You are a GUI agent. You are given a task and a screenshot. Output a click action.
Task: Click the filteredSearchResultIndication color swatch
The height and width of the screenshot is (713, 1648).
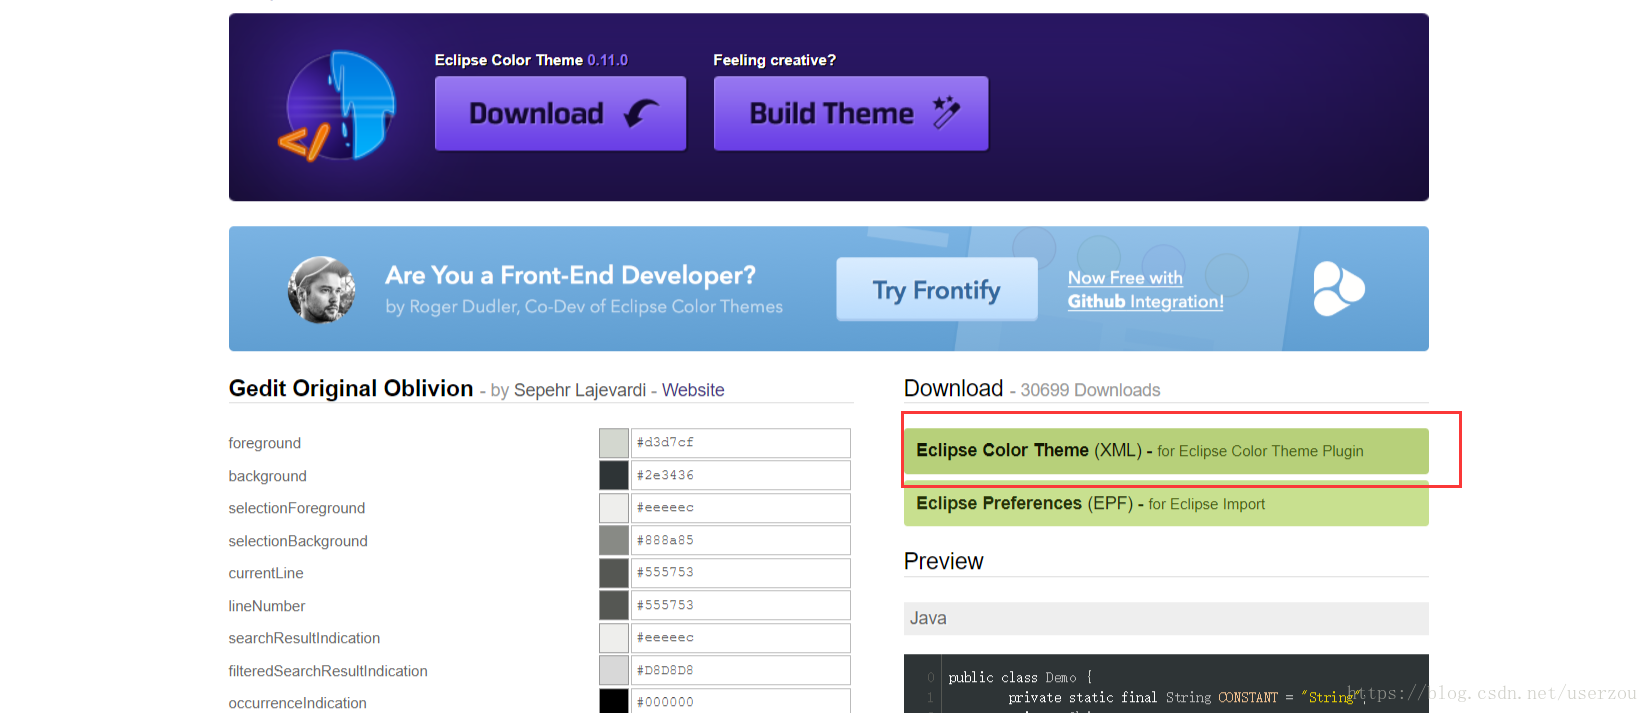point(614,670)
